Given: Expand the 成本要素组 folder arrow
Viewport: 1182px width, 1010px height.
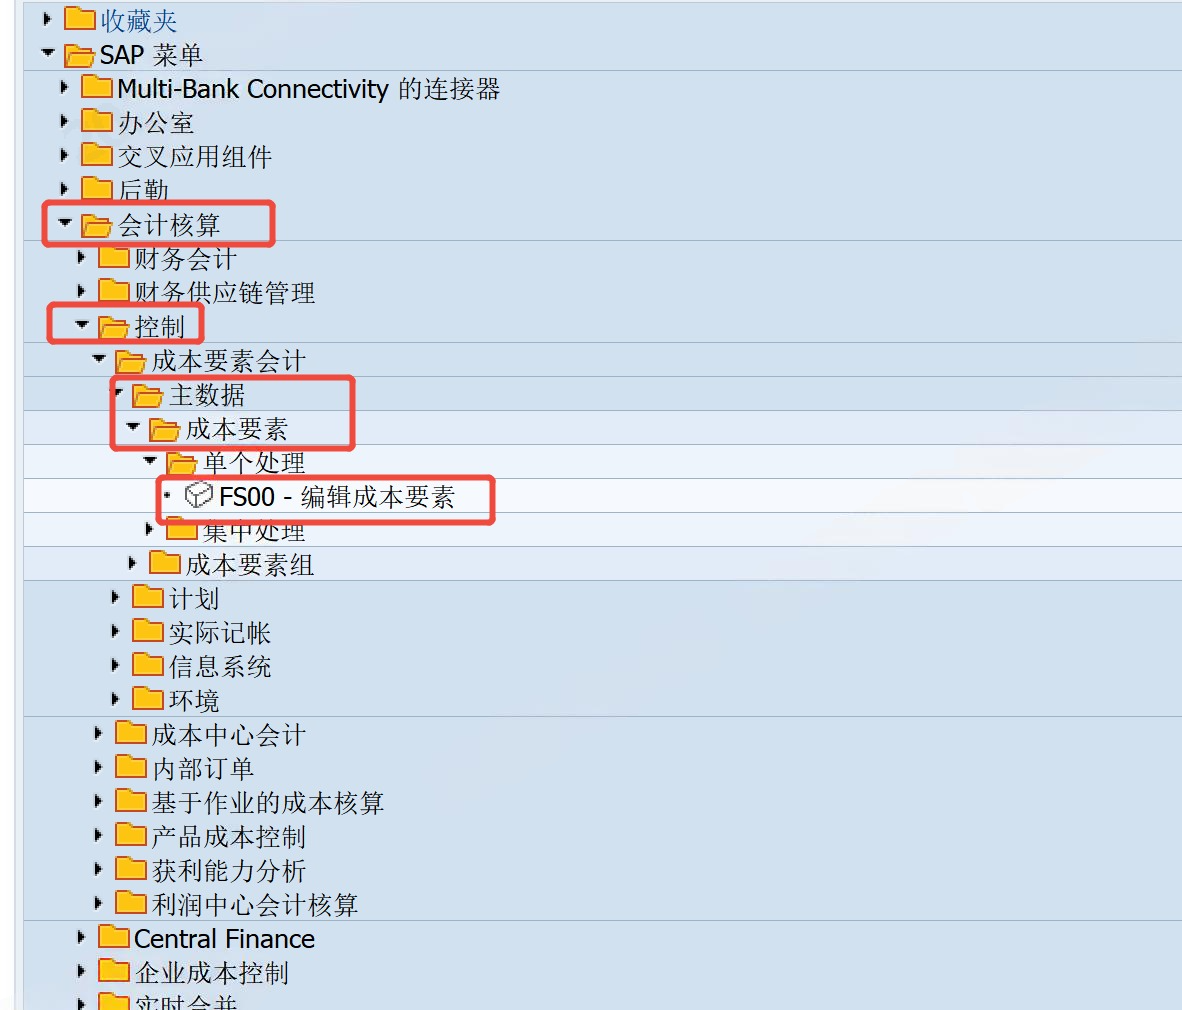Looking at the screenshot, I should (x=133, y=563).
